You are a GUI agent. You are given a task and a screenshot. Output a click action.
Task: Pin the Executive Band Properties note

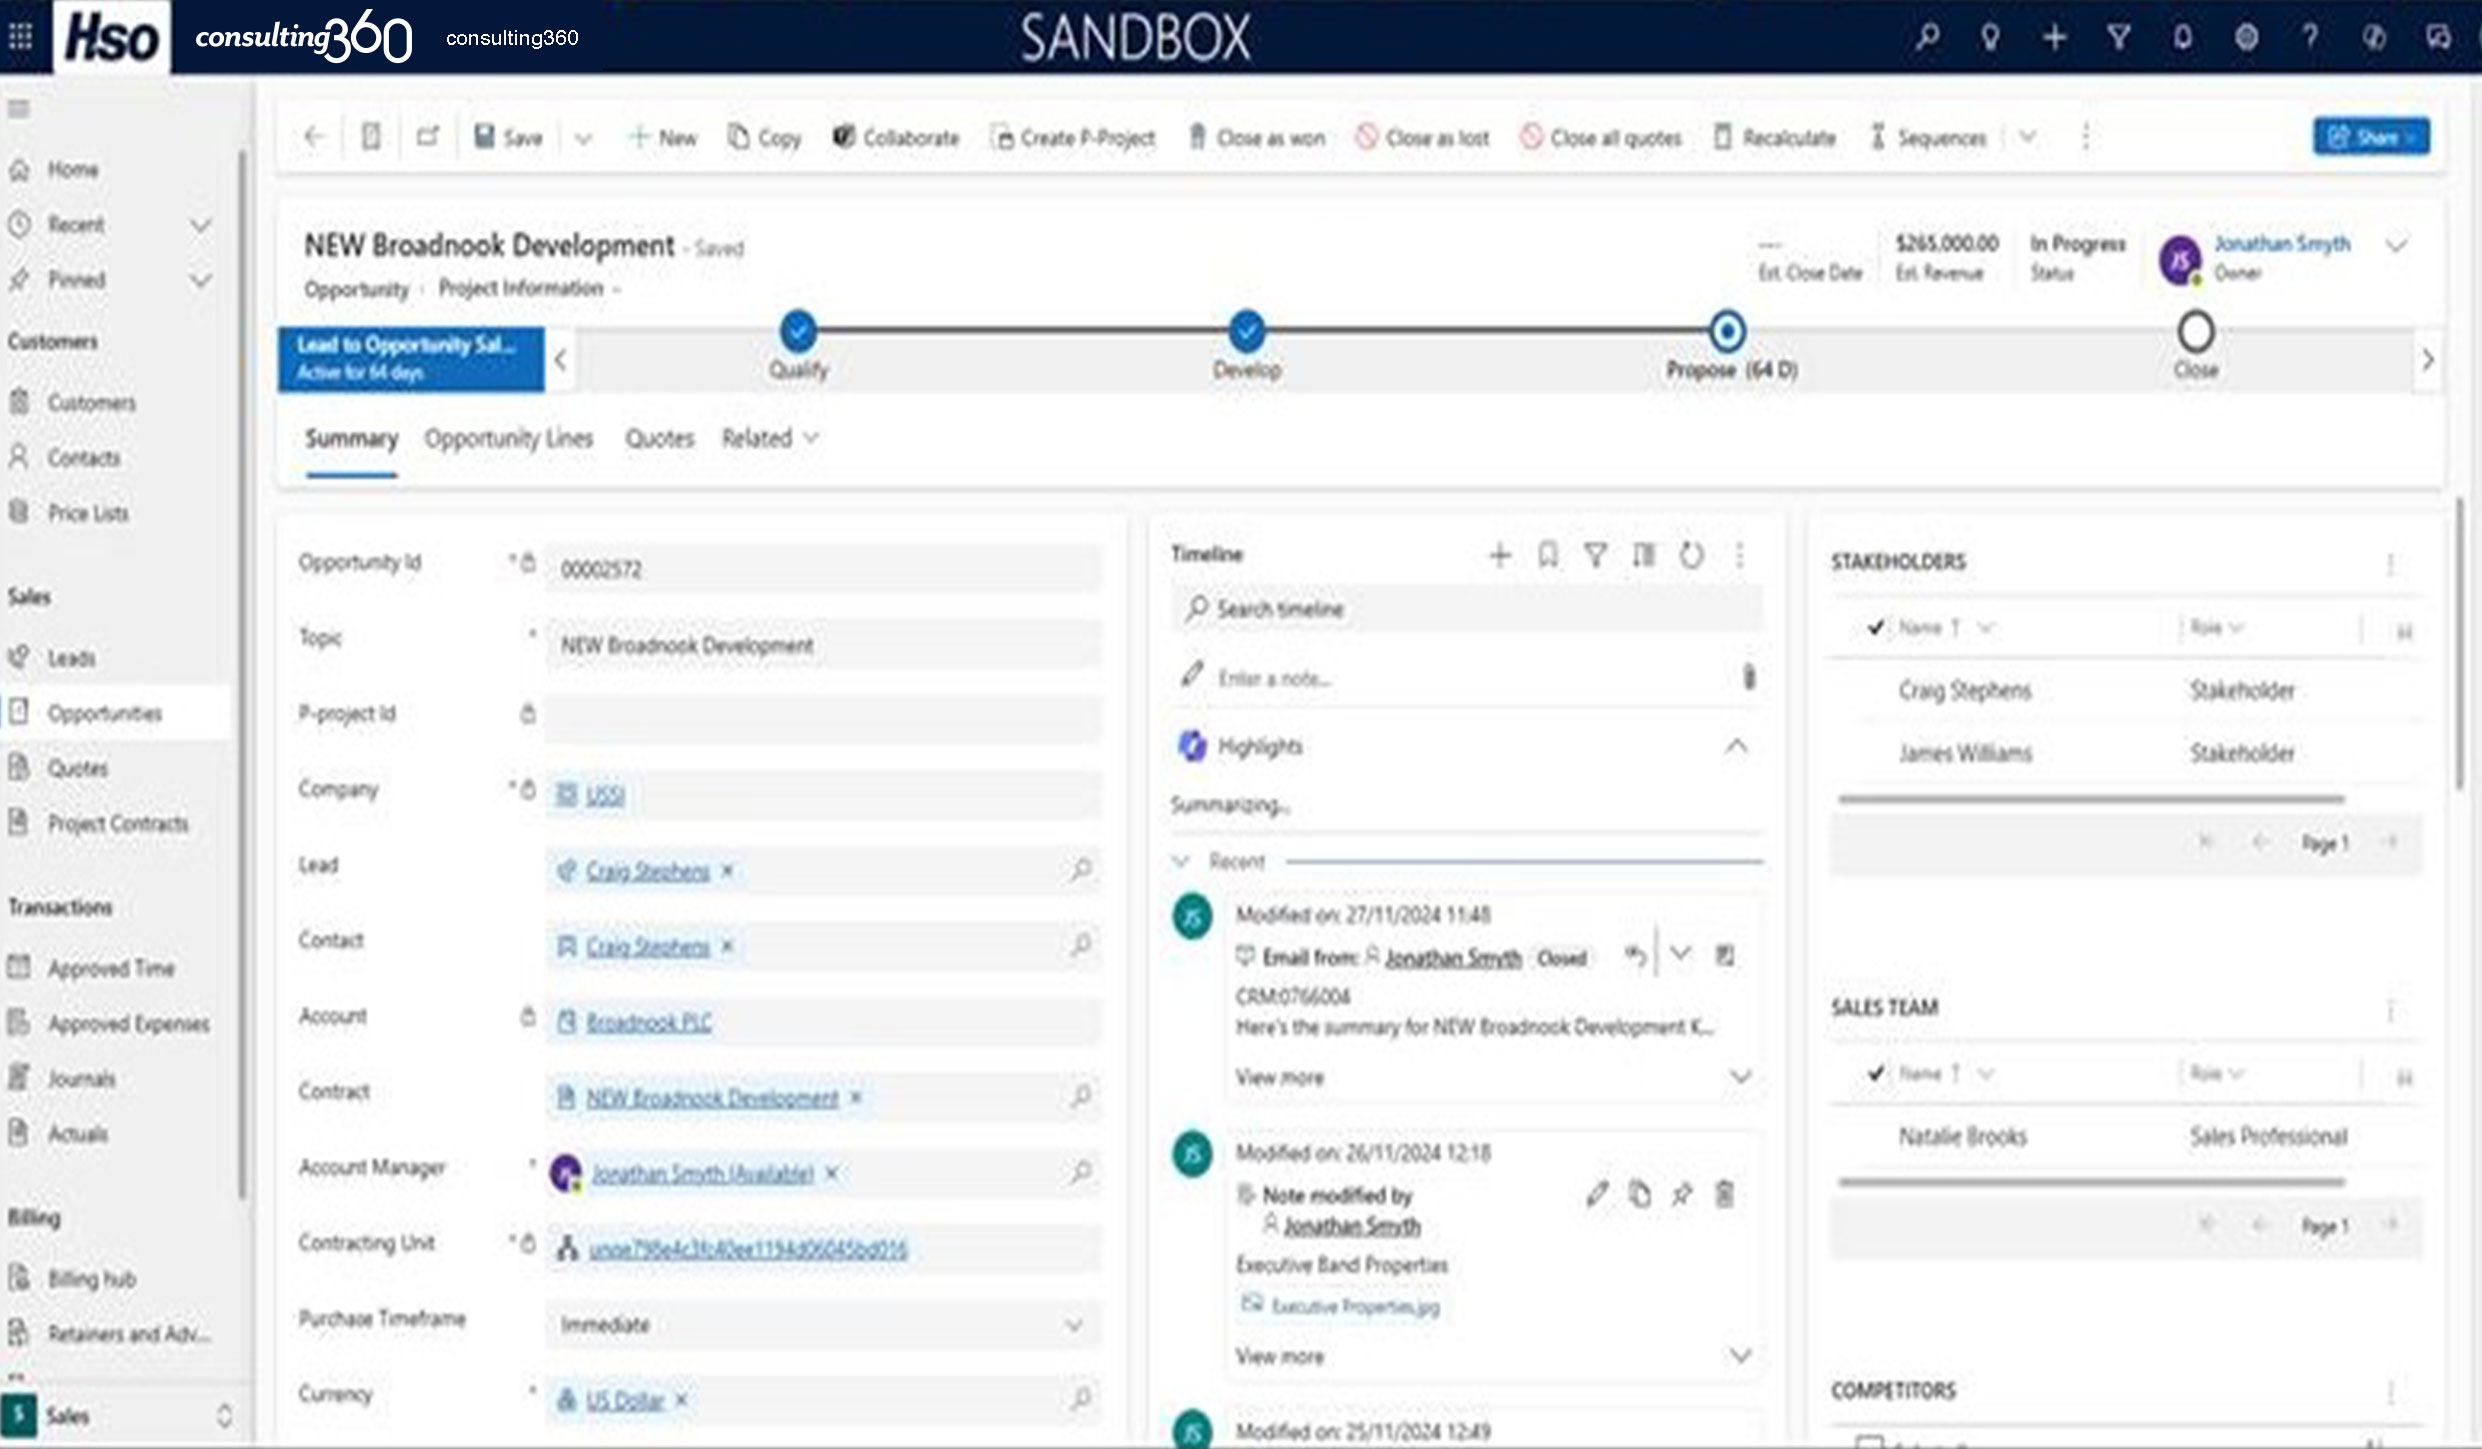click(1682, 1193)
